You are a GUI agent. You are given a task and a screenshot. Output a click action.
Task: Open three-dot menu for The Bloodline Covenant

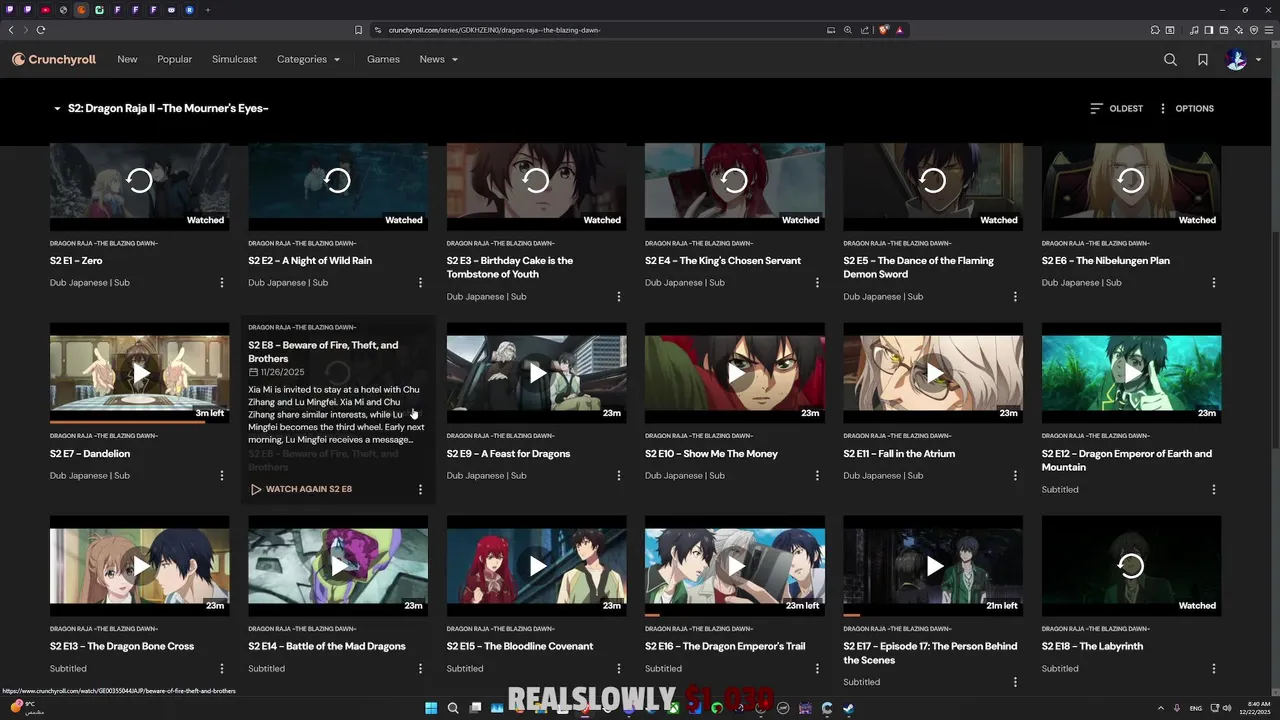pyautogui.click(x=619, y=668)
